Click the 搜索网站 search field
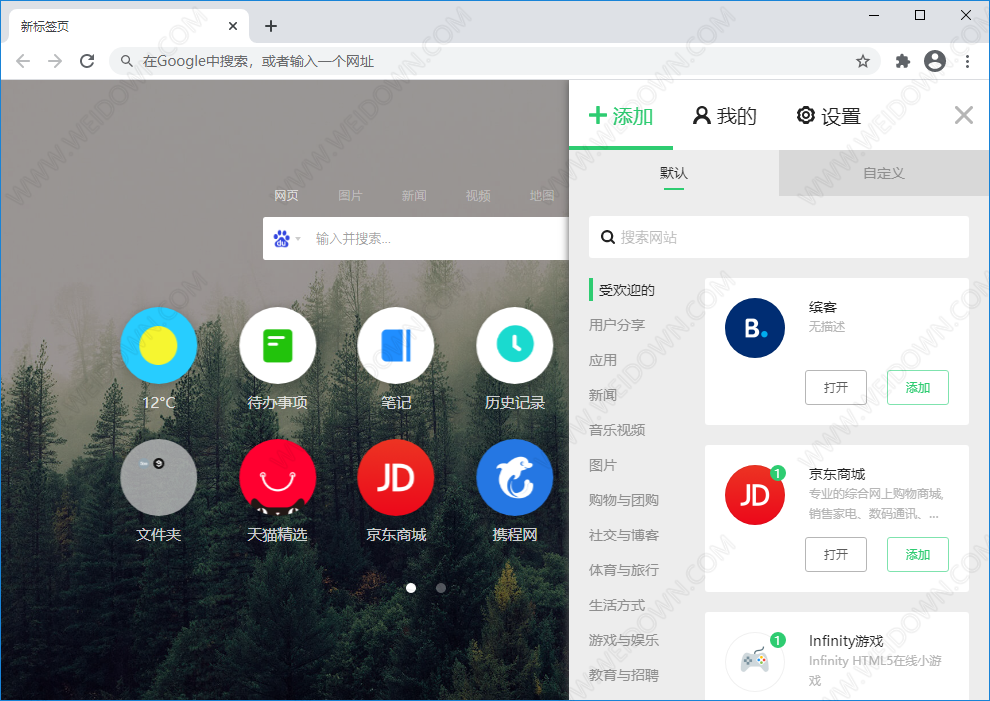This screenshot has height=701, width=990. point(778,237)
